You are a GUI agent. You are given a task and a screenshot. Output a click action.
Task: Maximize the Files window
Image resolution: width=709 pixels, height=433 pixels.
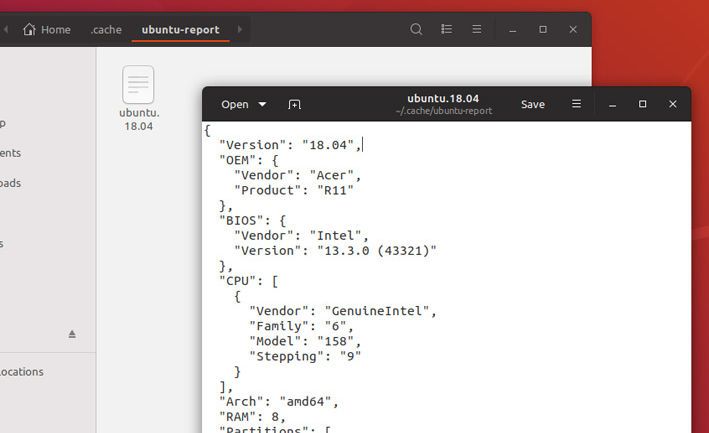[543, 29]
